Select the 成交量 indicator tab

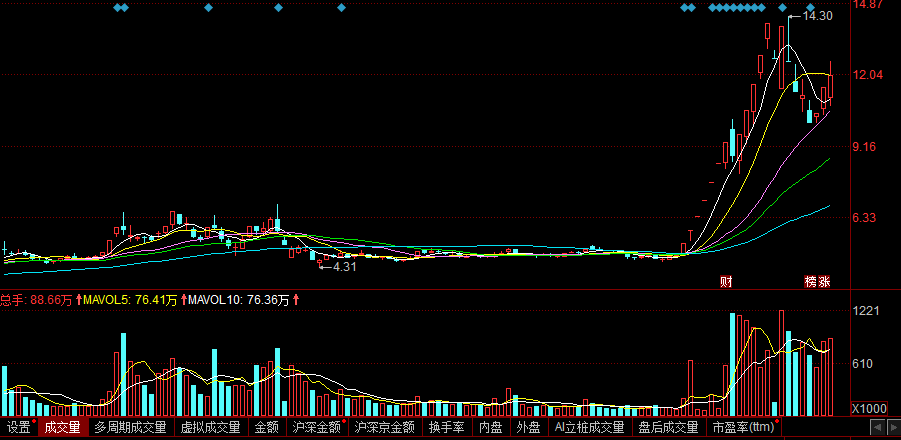click(x=63, y=427)
